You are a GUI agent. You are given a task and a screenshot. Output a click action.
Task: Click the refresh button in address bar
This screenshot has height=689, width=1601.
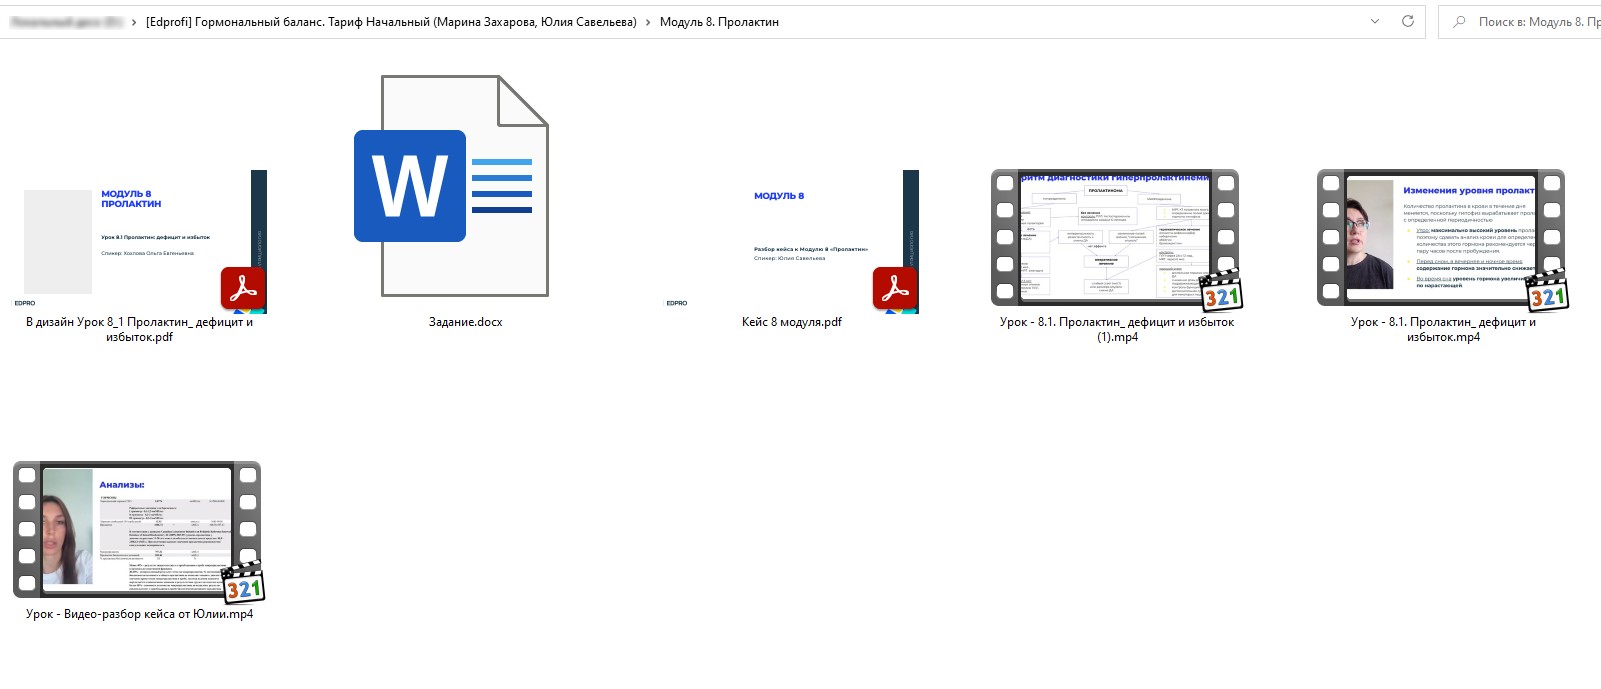(1408, 21)
